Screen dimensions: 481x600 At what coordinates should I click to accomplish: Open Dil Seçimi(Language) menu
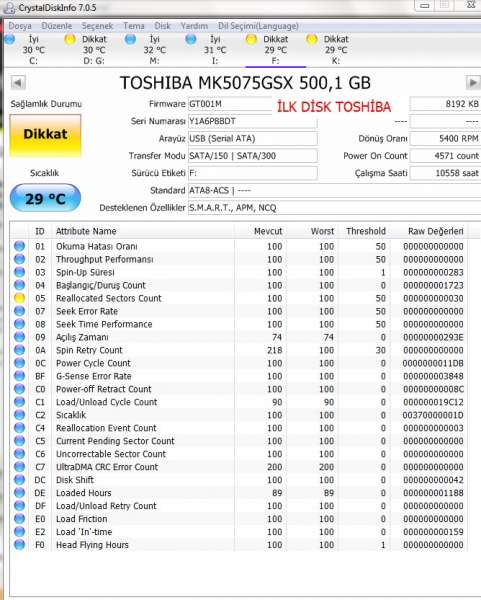258,26
